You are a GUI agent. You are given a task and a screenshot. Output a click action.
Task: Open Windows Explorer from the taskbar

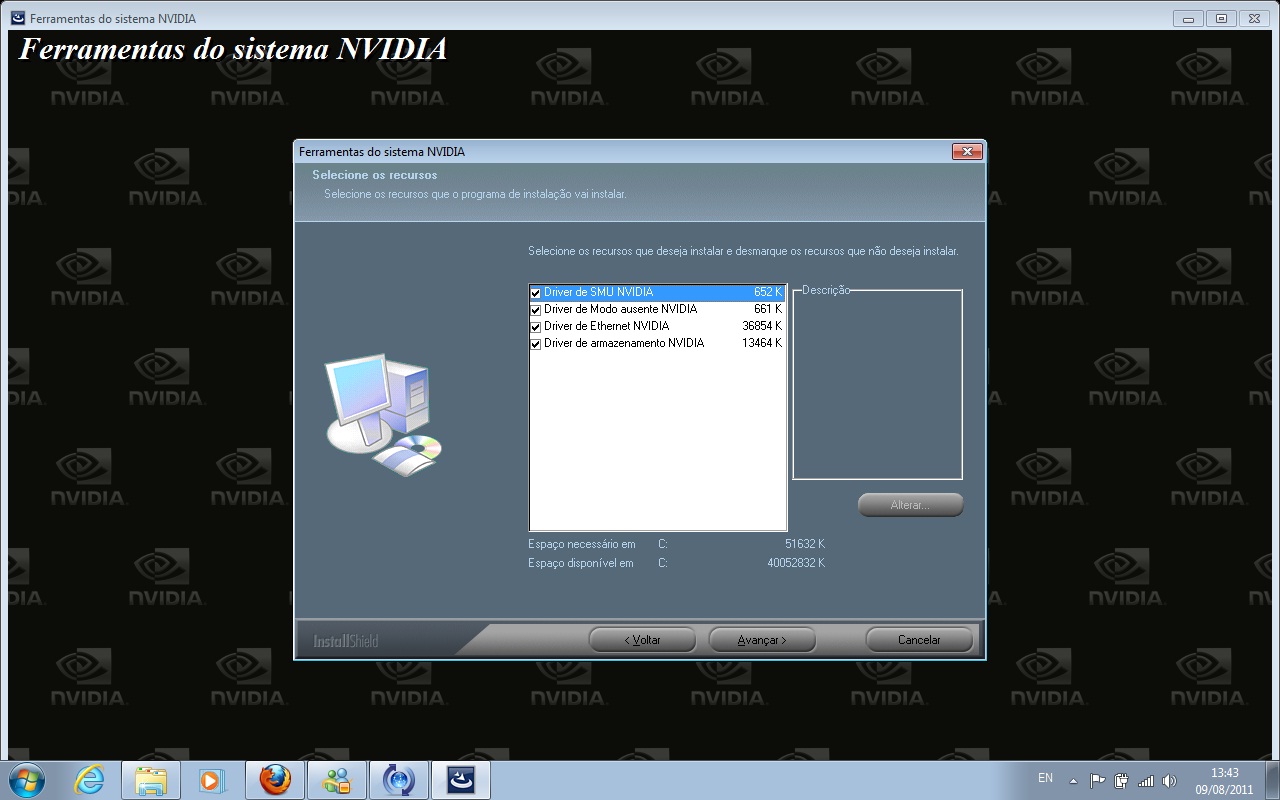151,780
